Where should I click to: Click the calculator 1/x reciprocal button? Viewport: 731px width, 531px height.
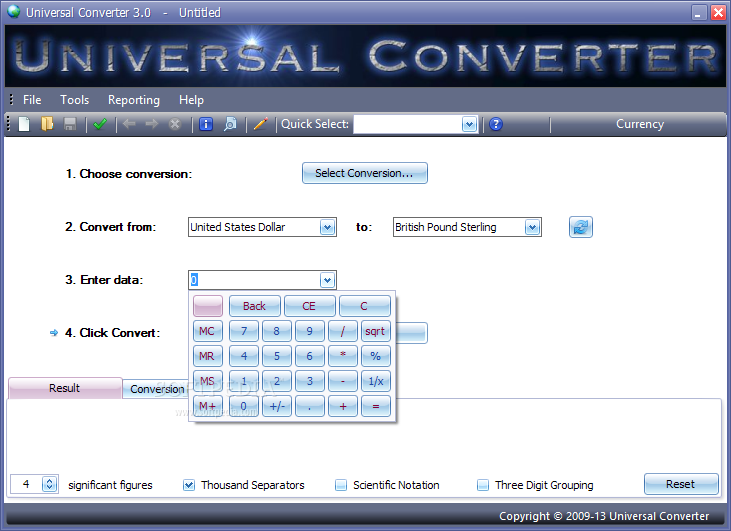(375, 381)
